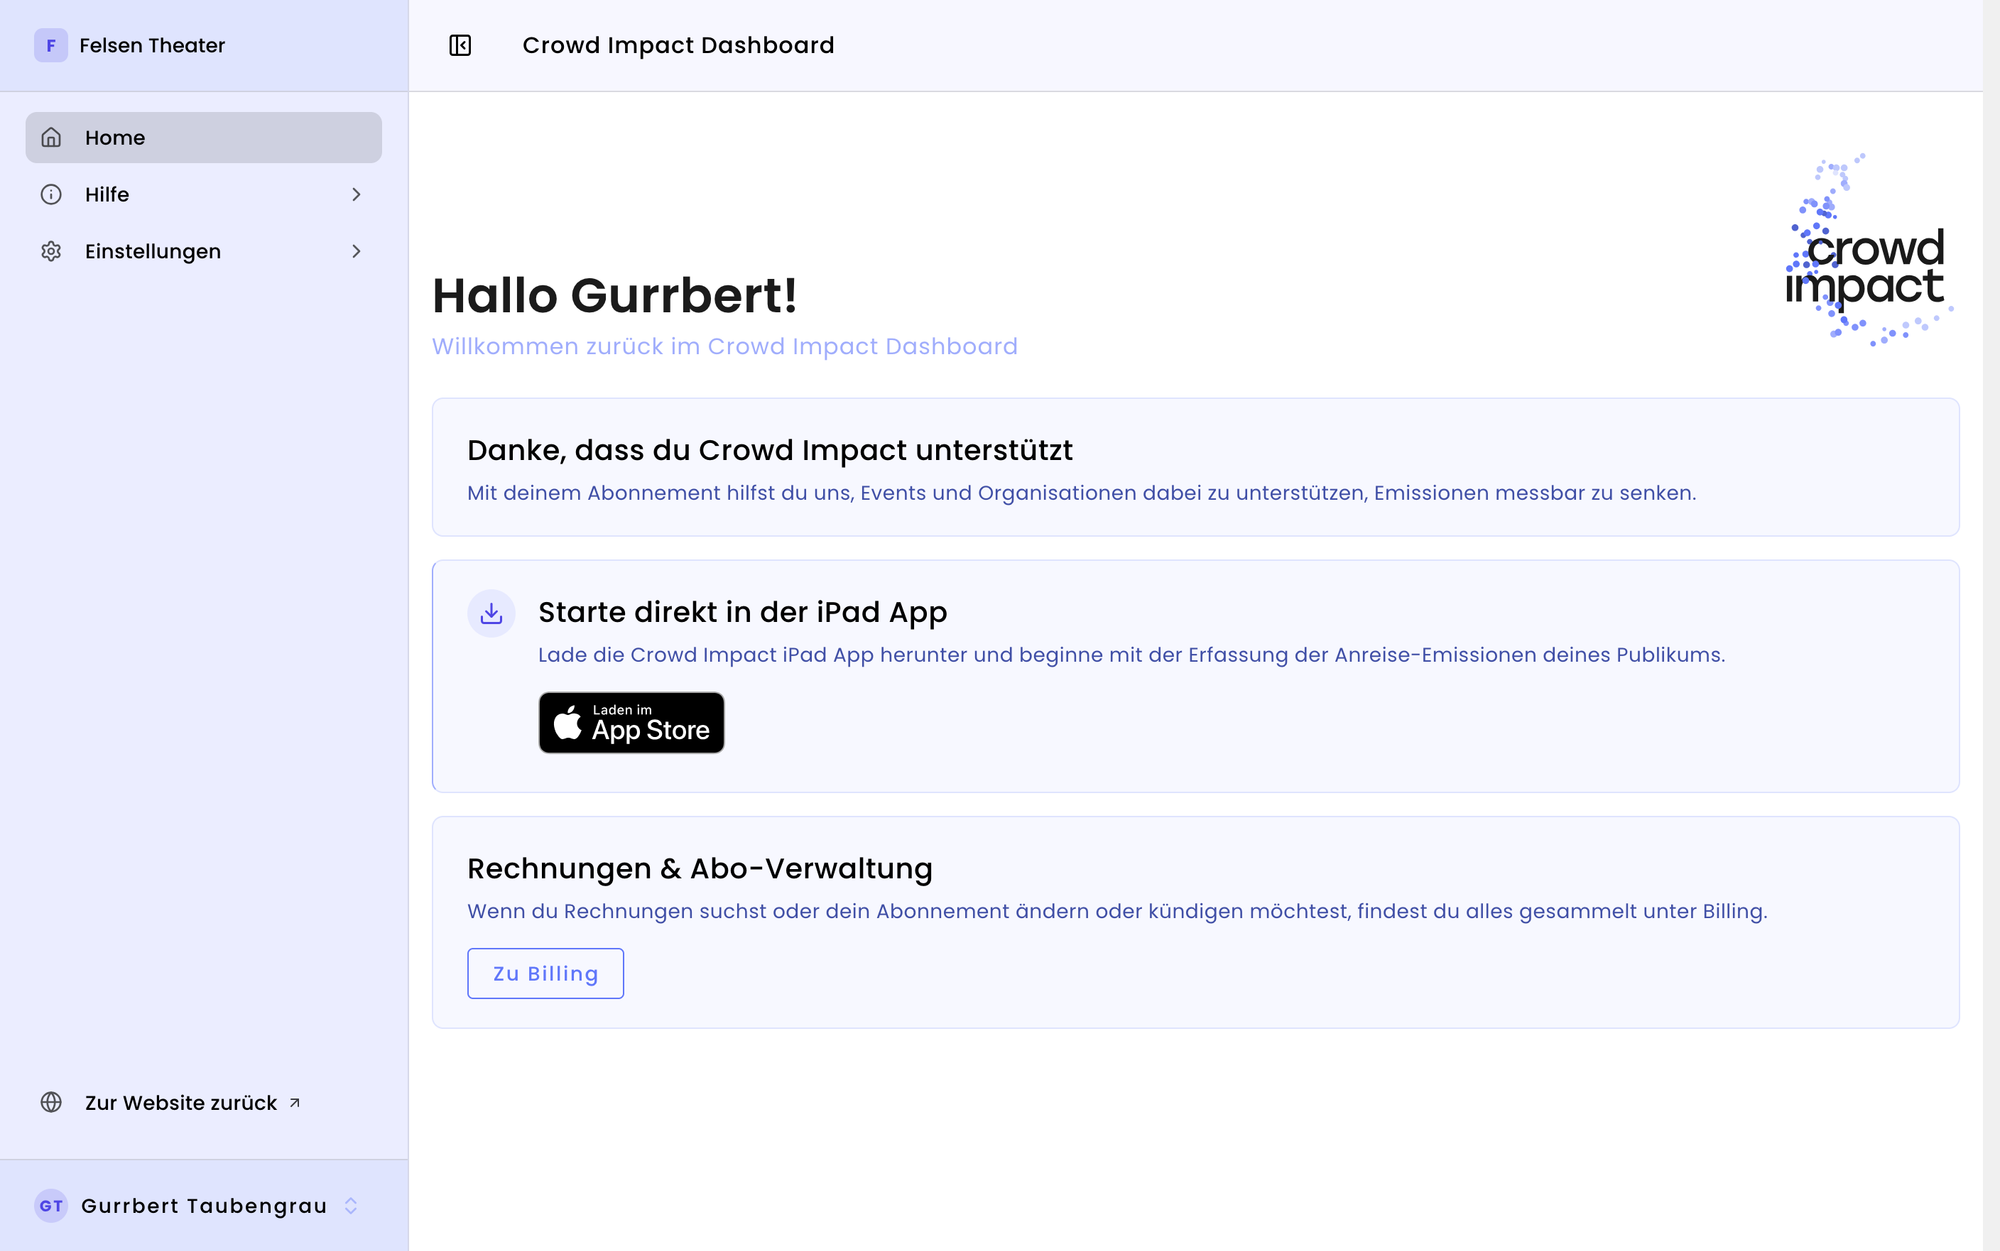The image size is (2000, 1251).
Task: Open the Hilfe menu item
Action: point(204,195)
